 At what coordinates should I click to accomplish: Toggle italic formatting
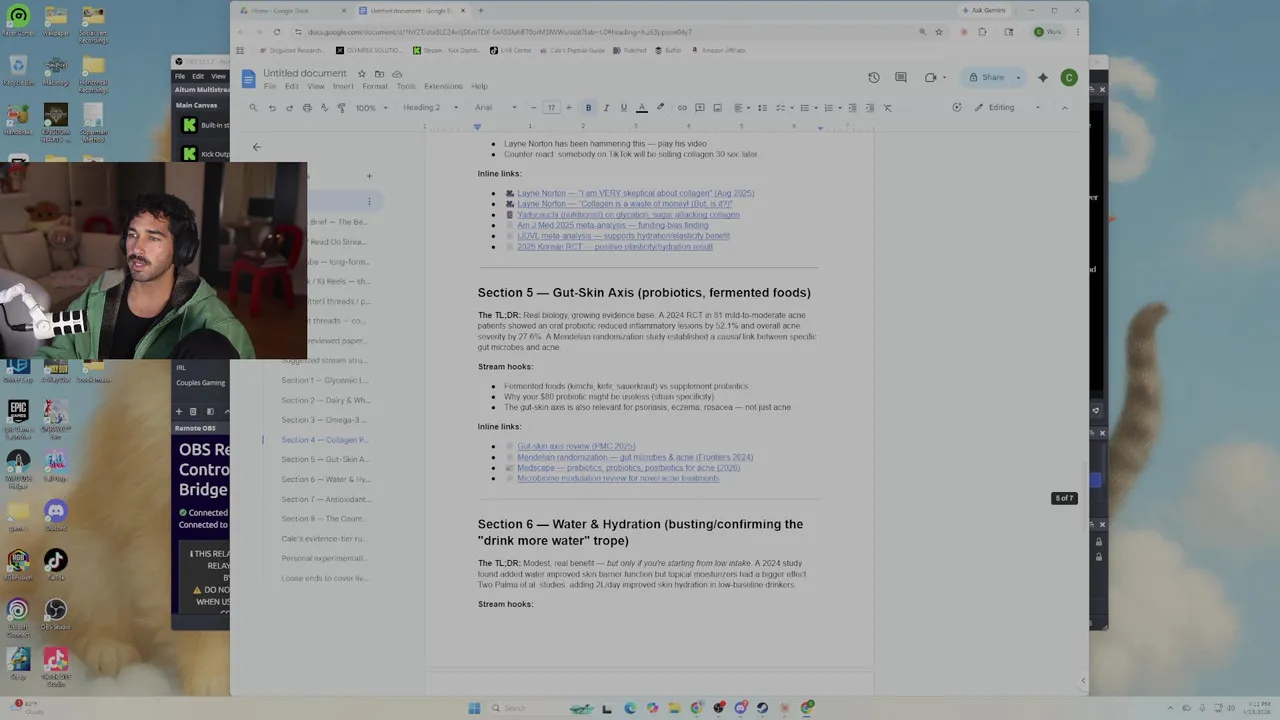(x=606, y=108)
